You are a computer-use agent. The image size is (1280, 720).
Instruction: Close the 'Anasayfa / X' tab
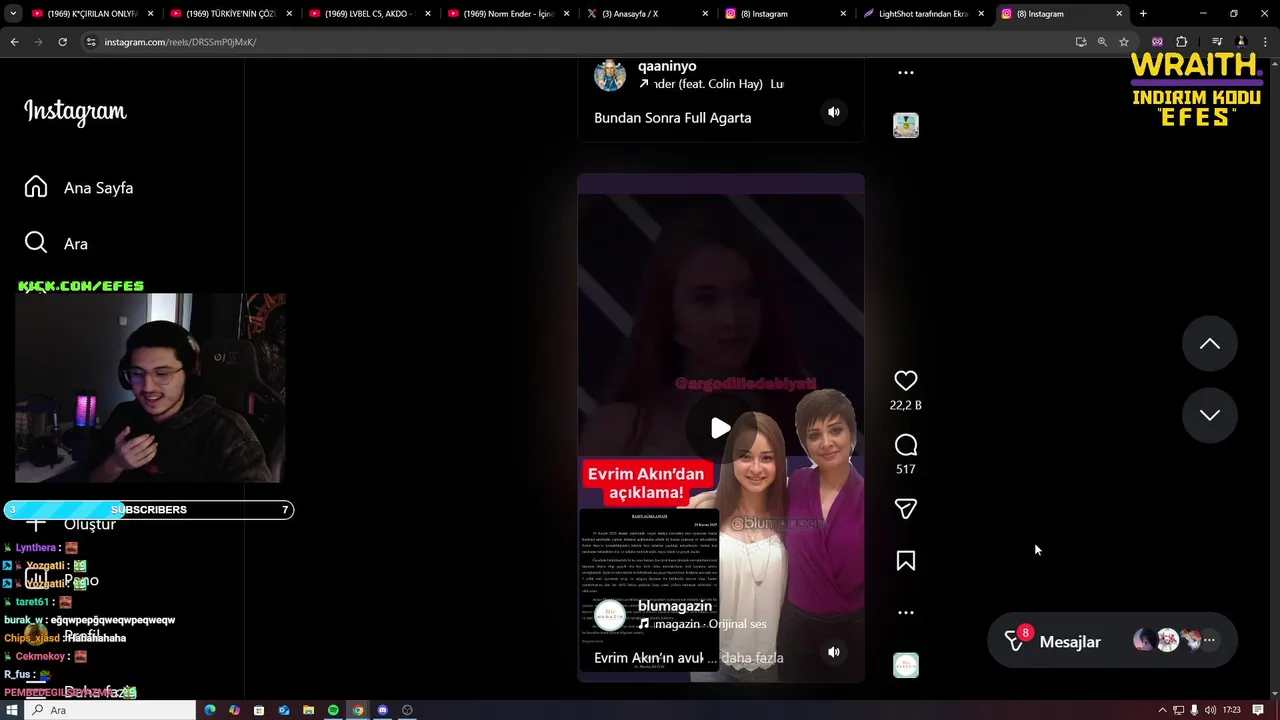[705, 14]
